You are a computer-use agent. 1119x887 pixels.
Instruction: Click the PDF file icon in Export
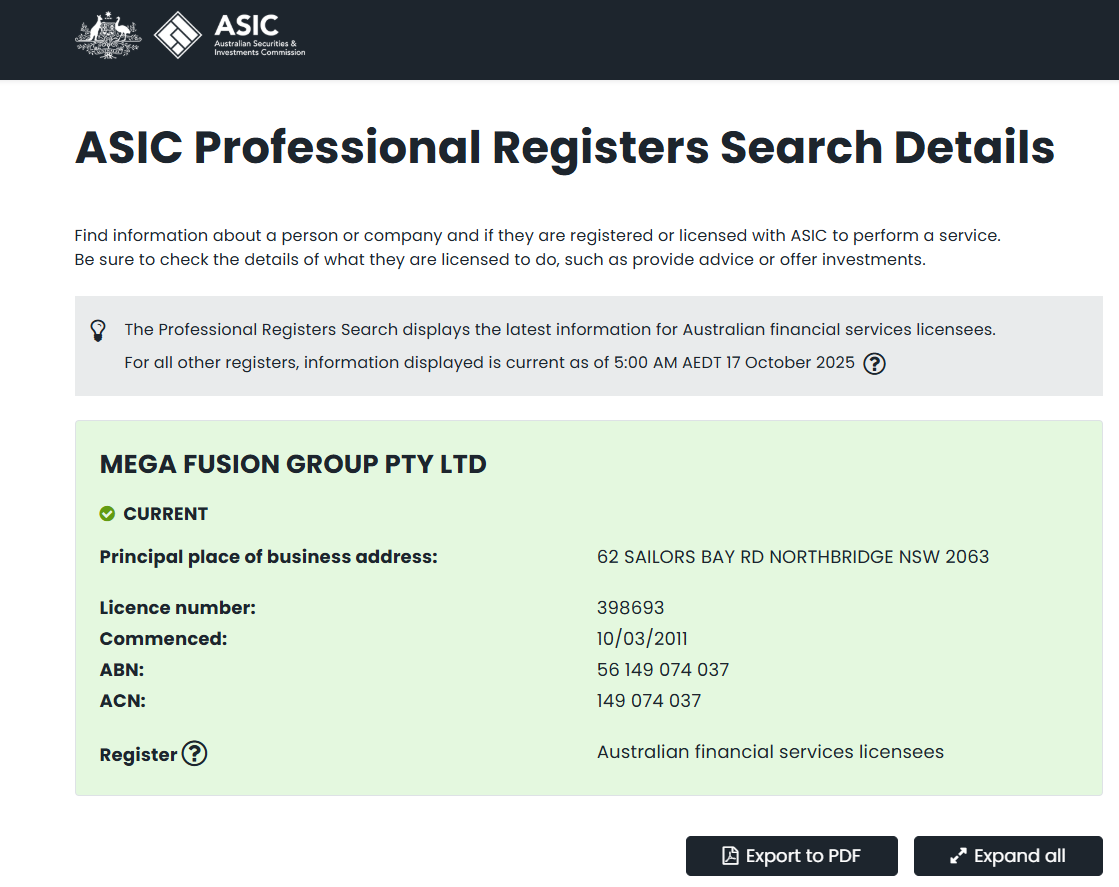point(730,856)
